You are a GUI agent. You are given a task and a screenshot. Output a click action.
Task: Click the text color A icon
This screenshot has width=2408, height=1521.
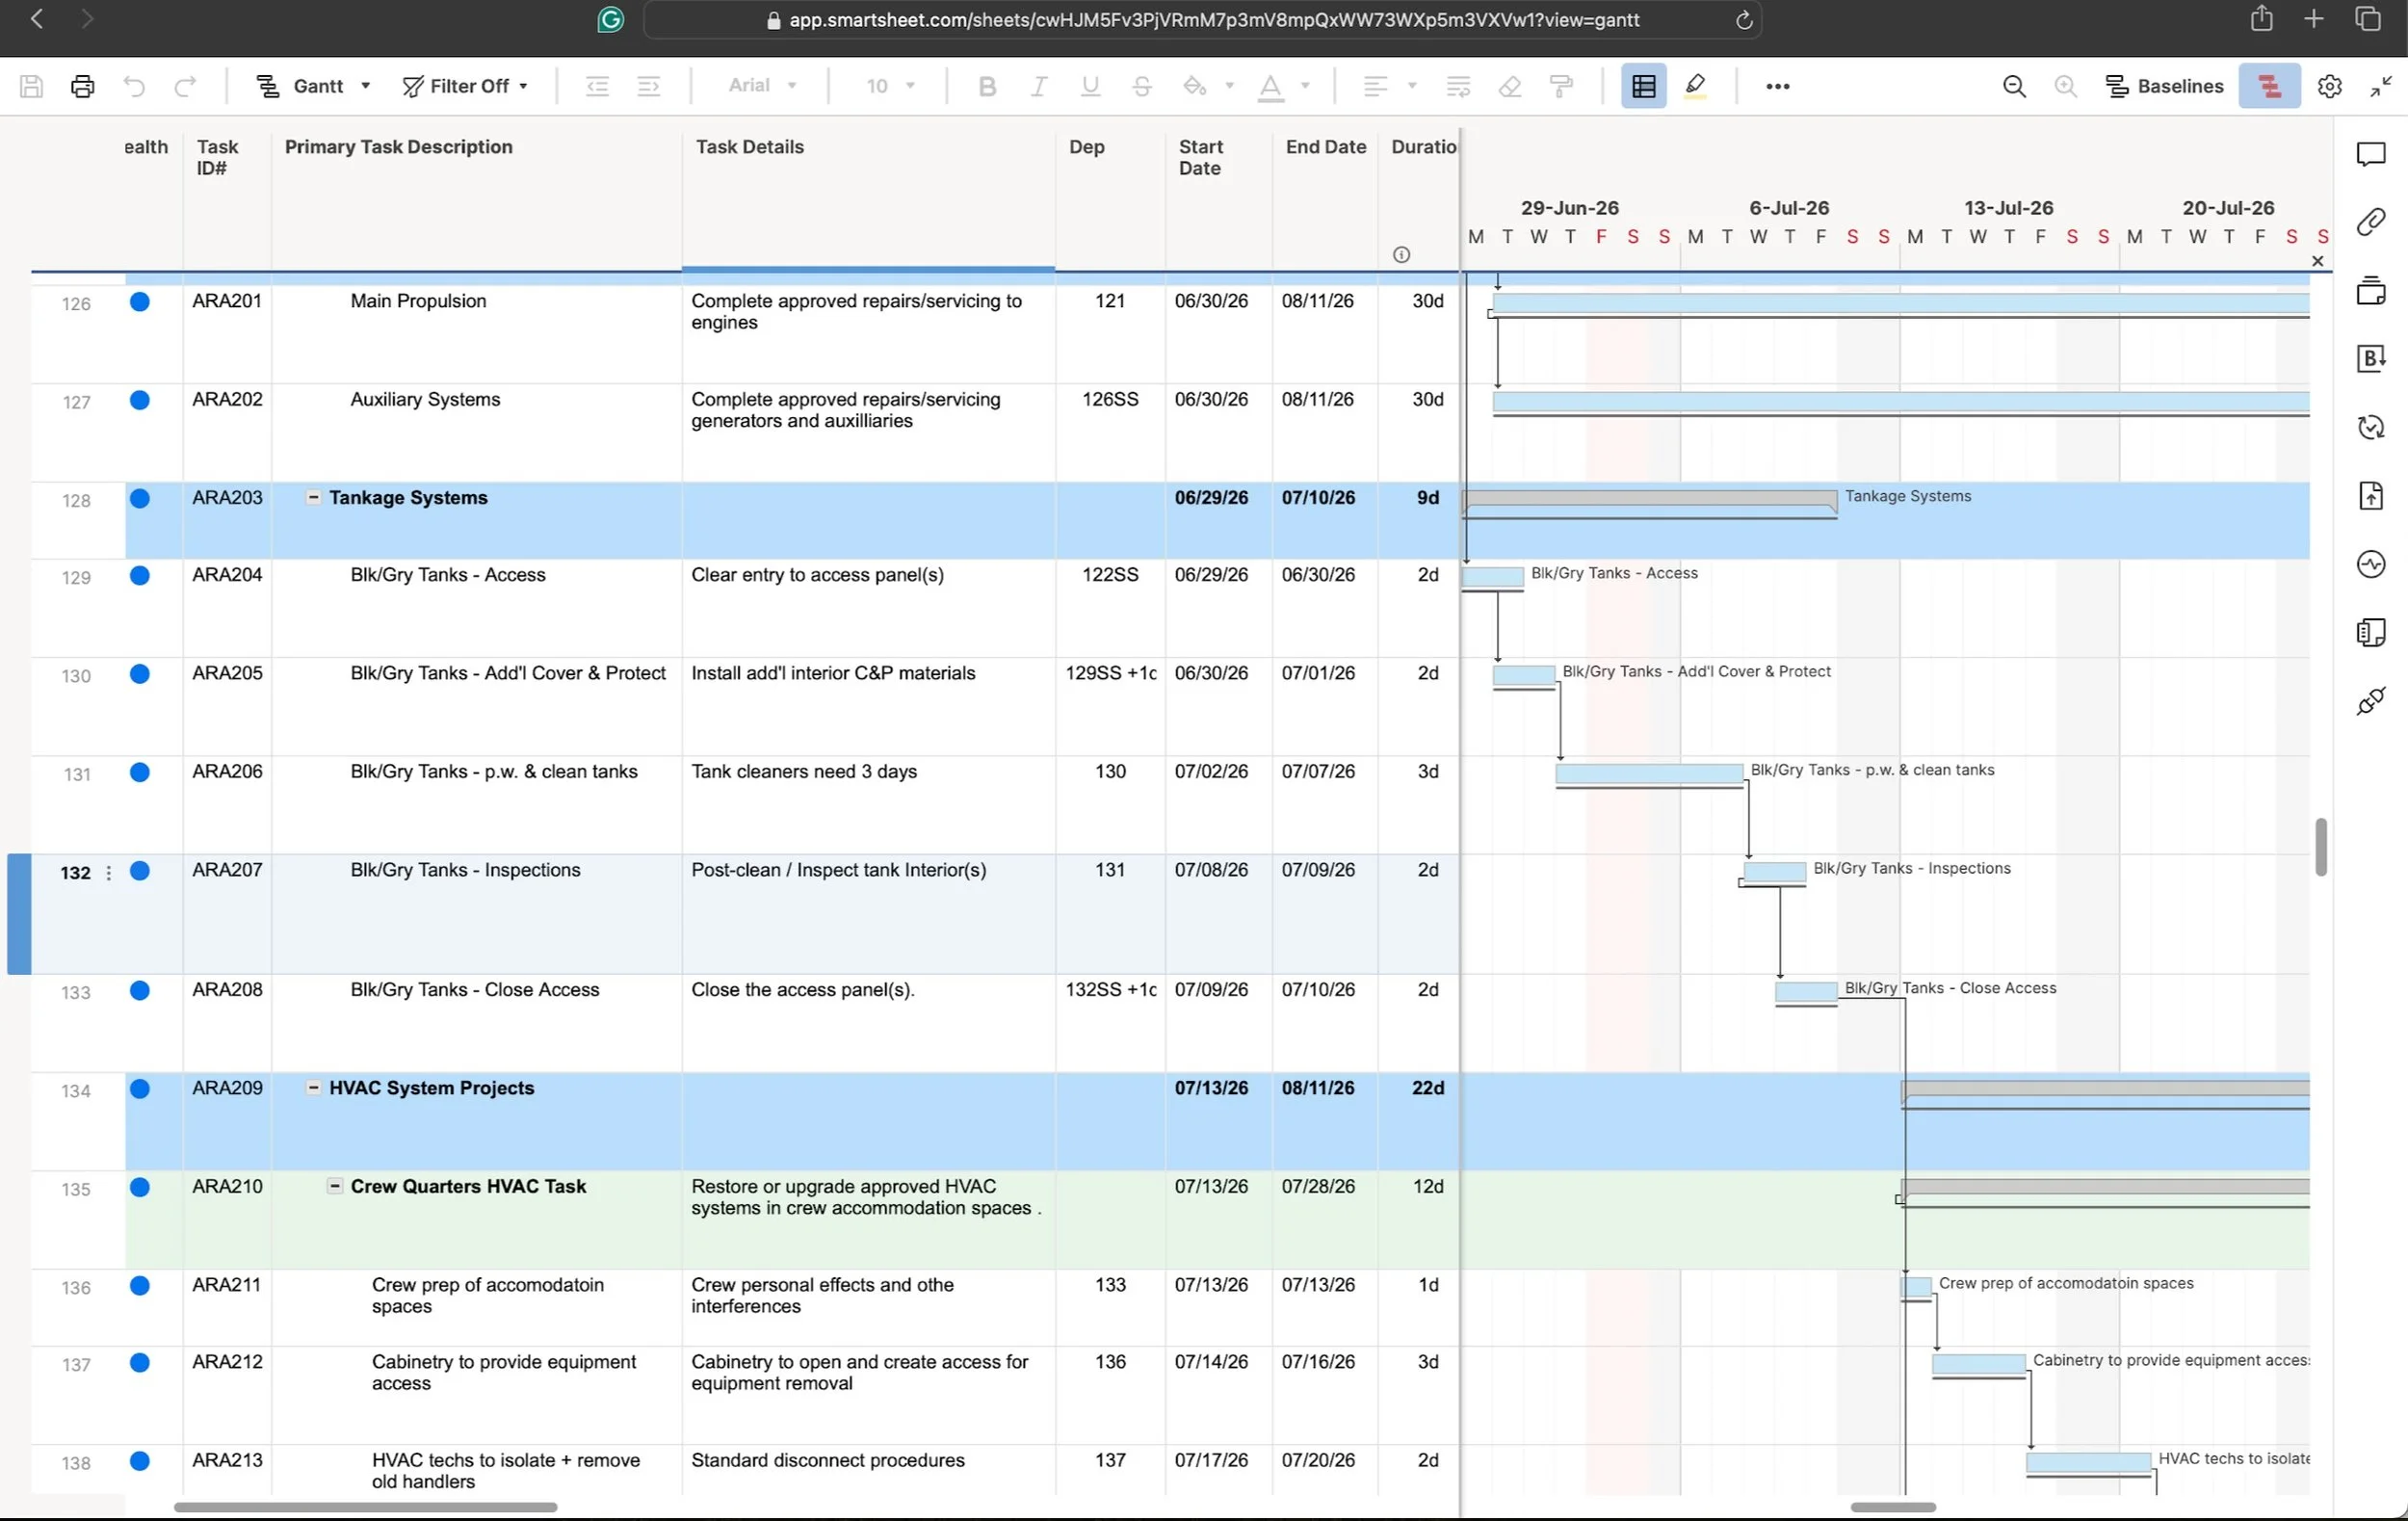point(1270,87)
